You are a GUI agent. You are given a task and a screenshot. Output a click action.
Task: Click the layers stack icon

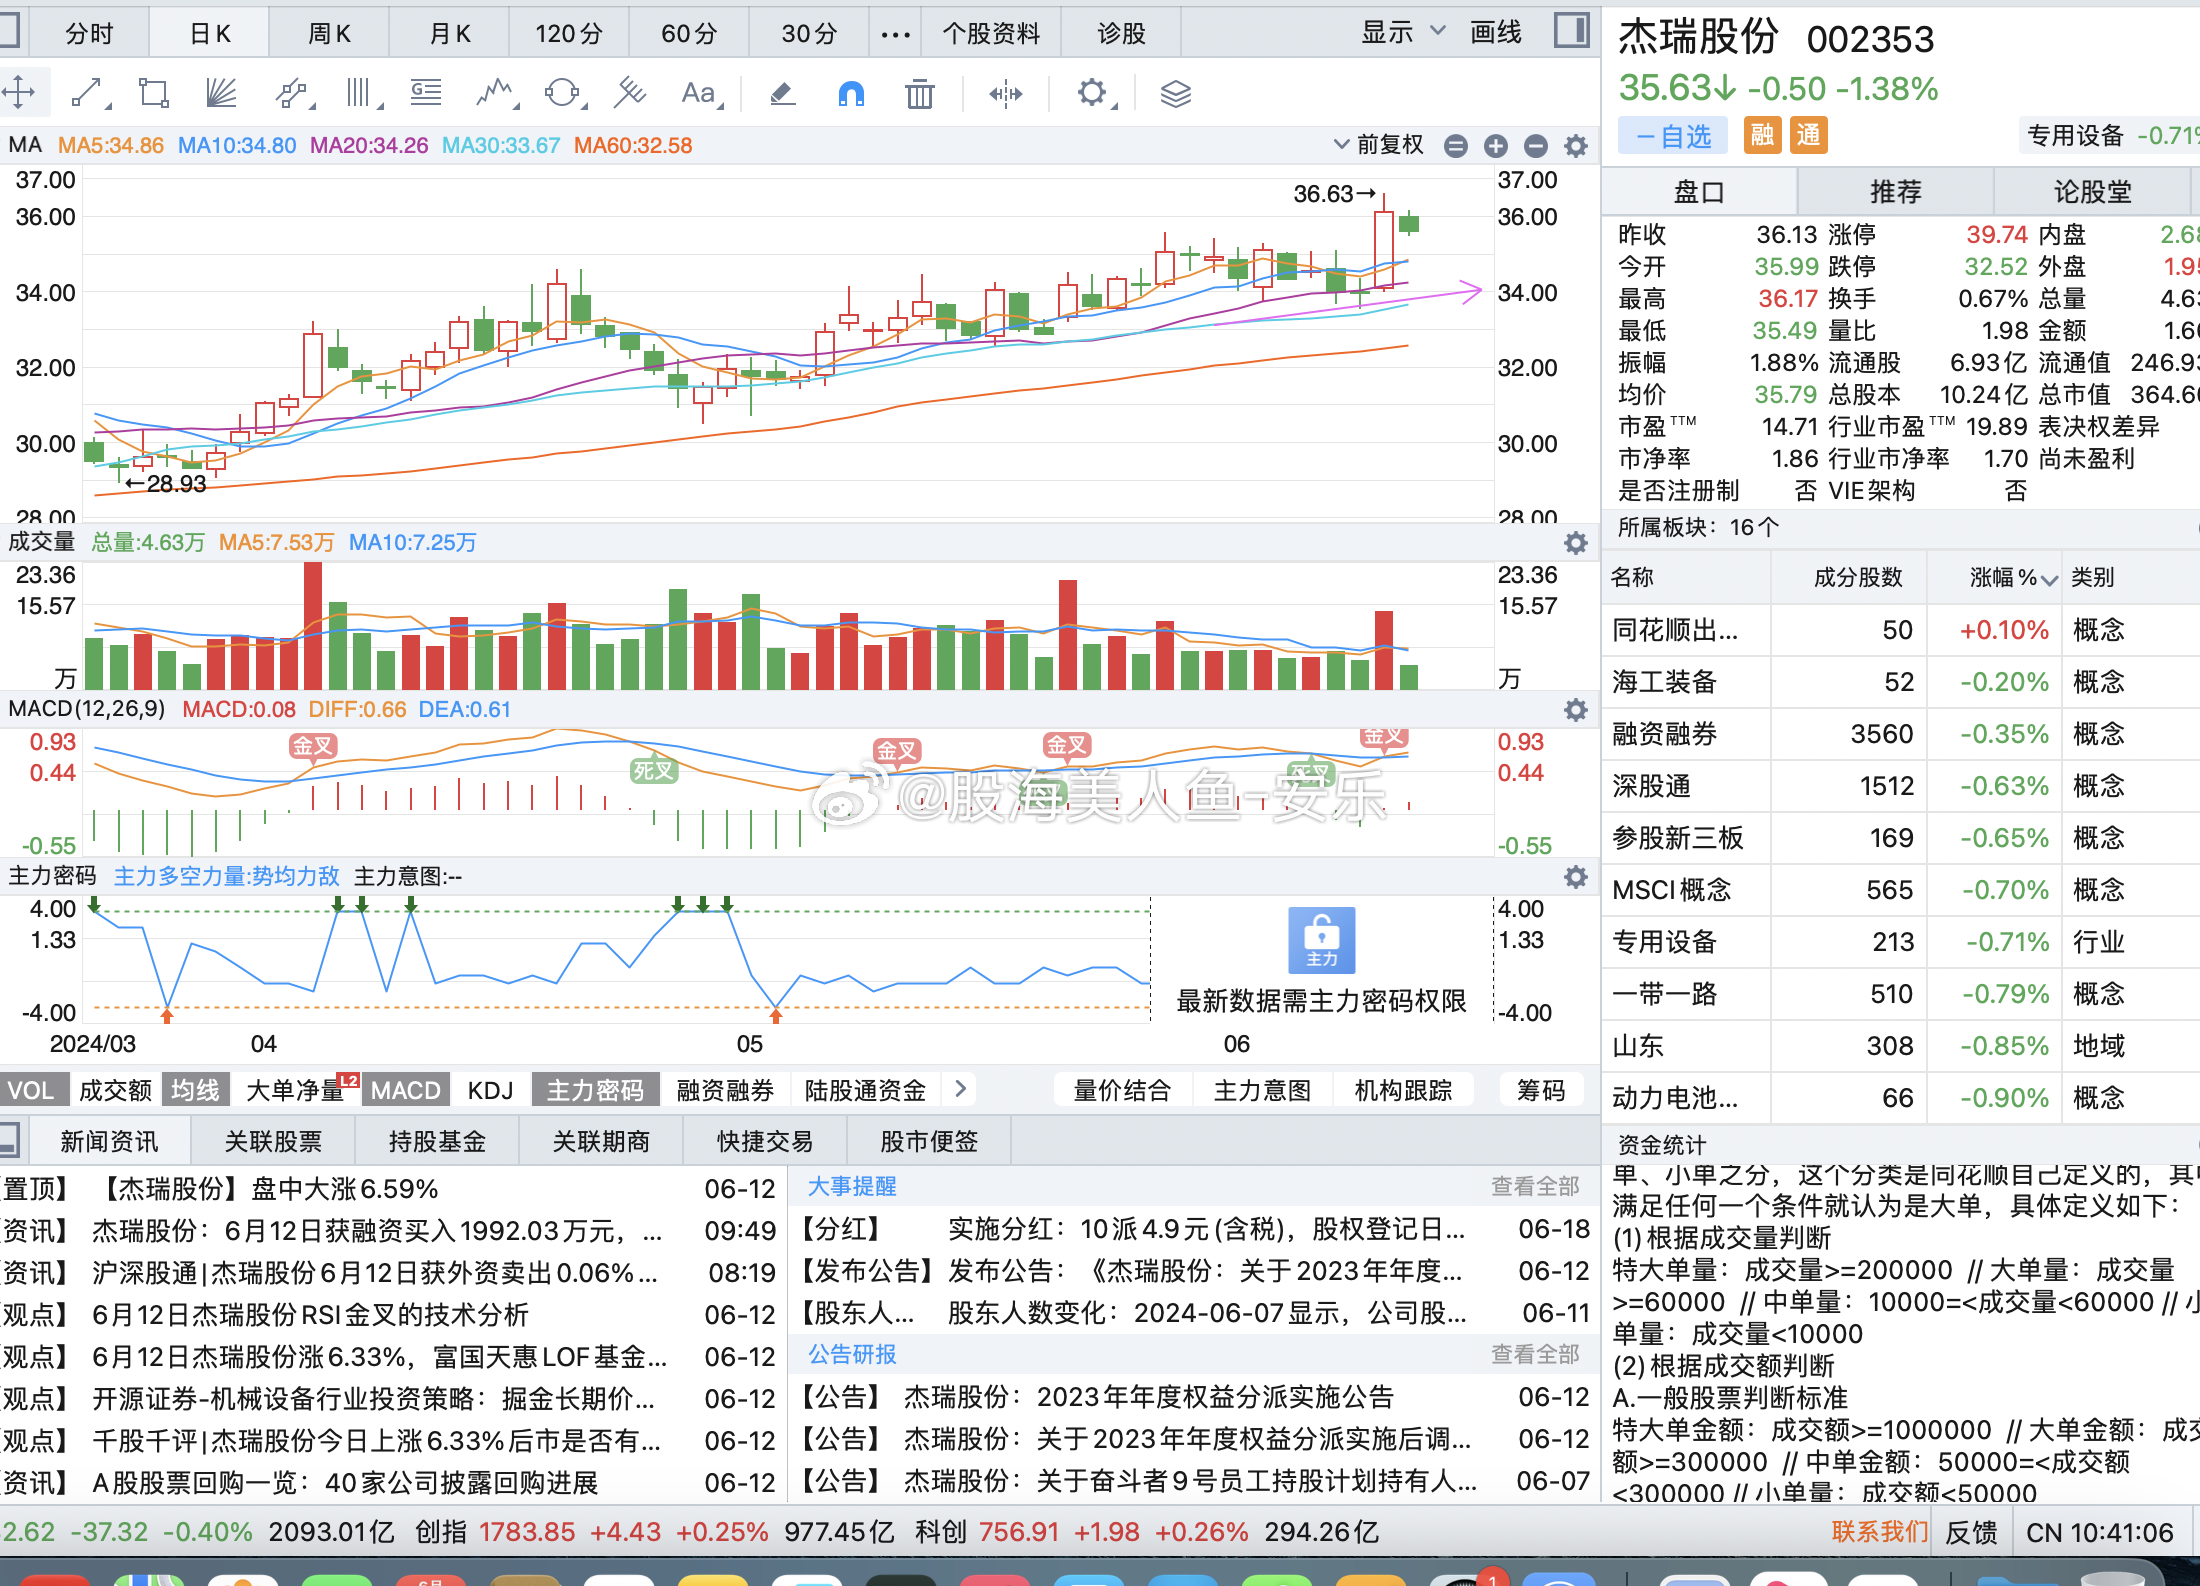point(1176,93)
